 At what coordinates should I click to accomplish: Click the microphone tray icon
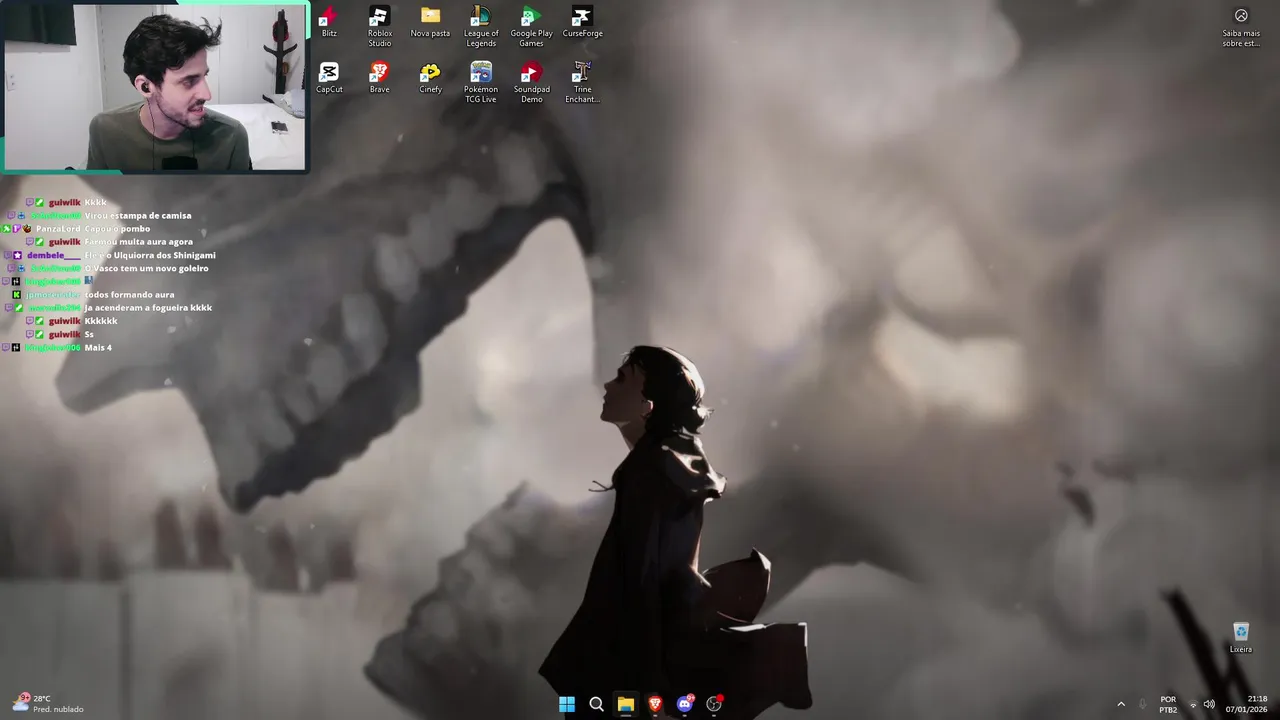1143,704
